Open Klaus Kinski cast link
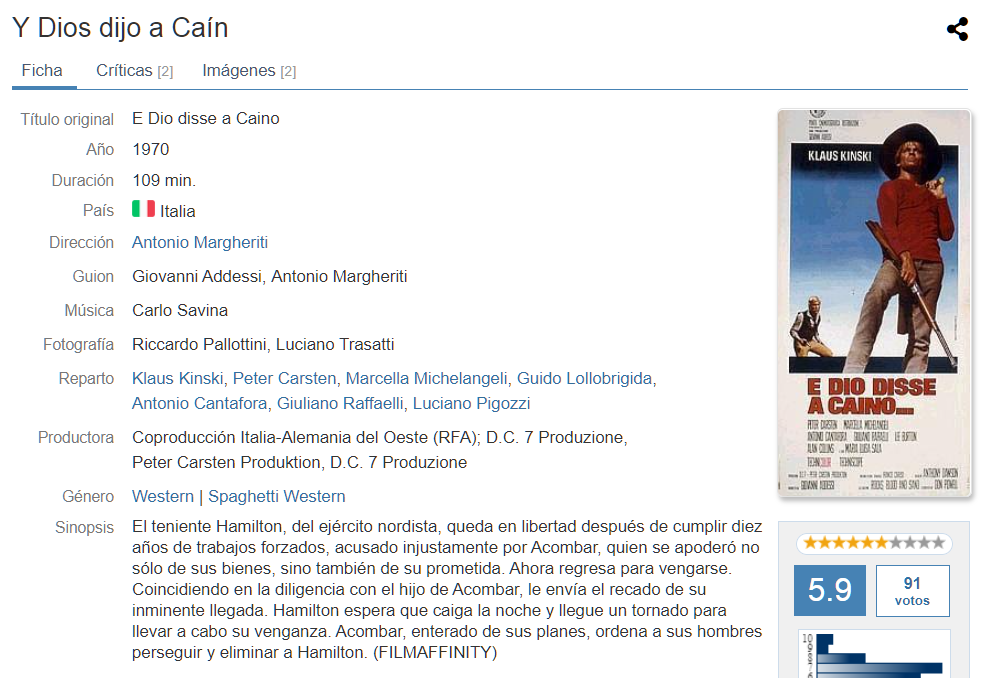The width and height of the screenshot is (986, 678). (177, 378)
